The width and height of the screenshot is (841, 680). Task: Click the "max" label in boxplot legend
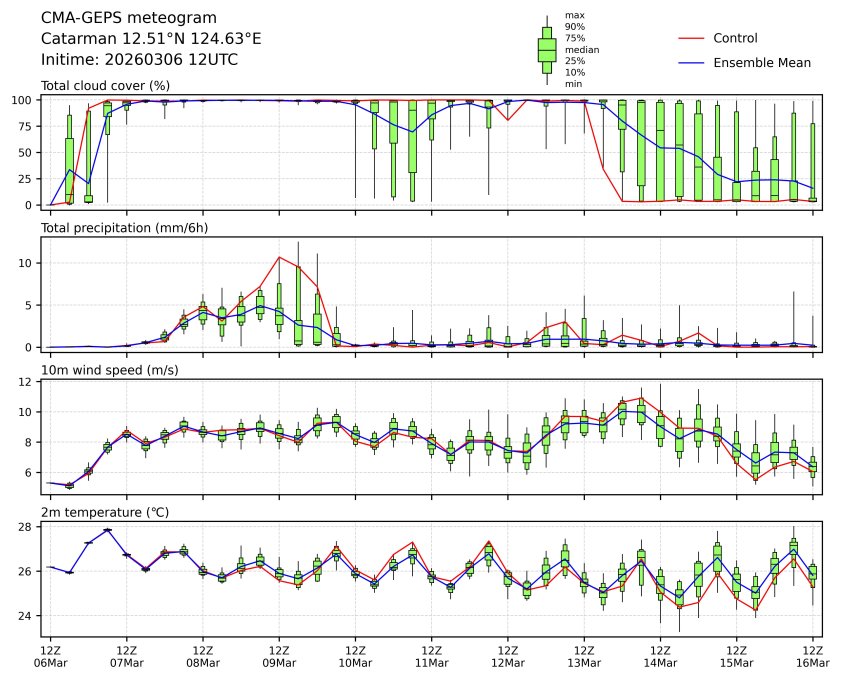[574, 15]
